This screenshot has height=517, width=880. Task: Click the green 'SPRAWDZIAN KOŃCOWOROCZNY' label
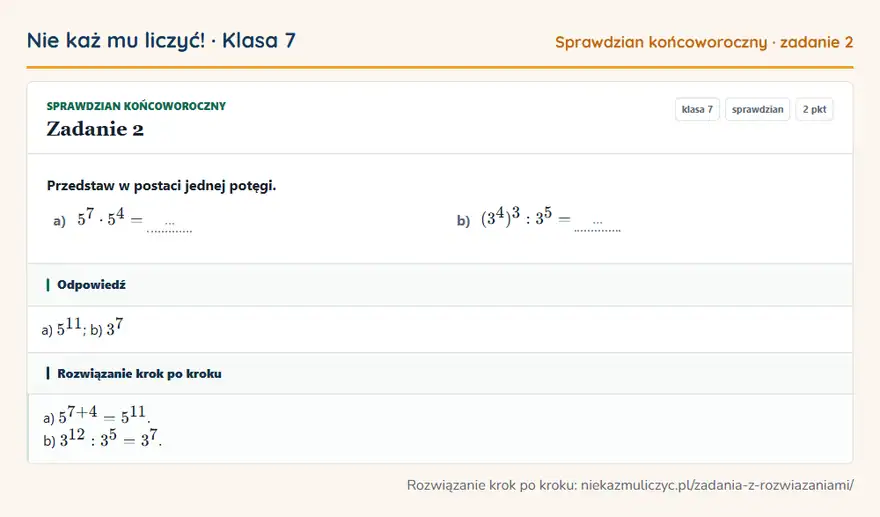coord(136,106)
